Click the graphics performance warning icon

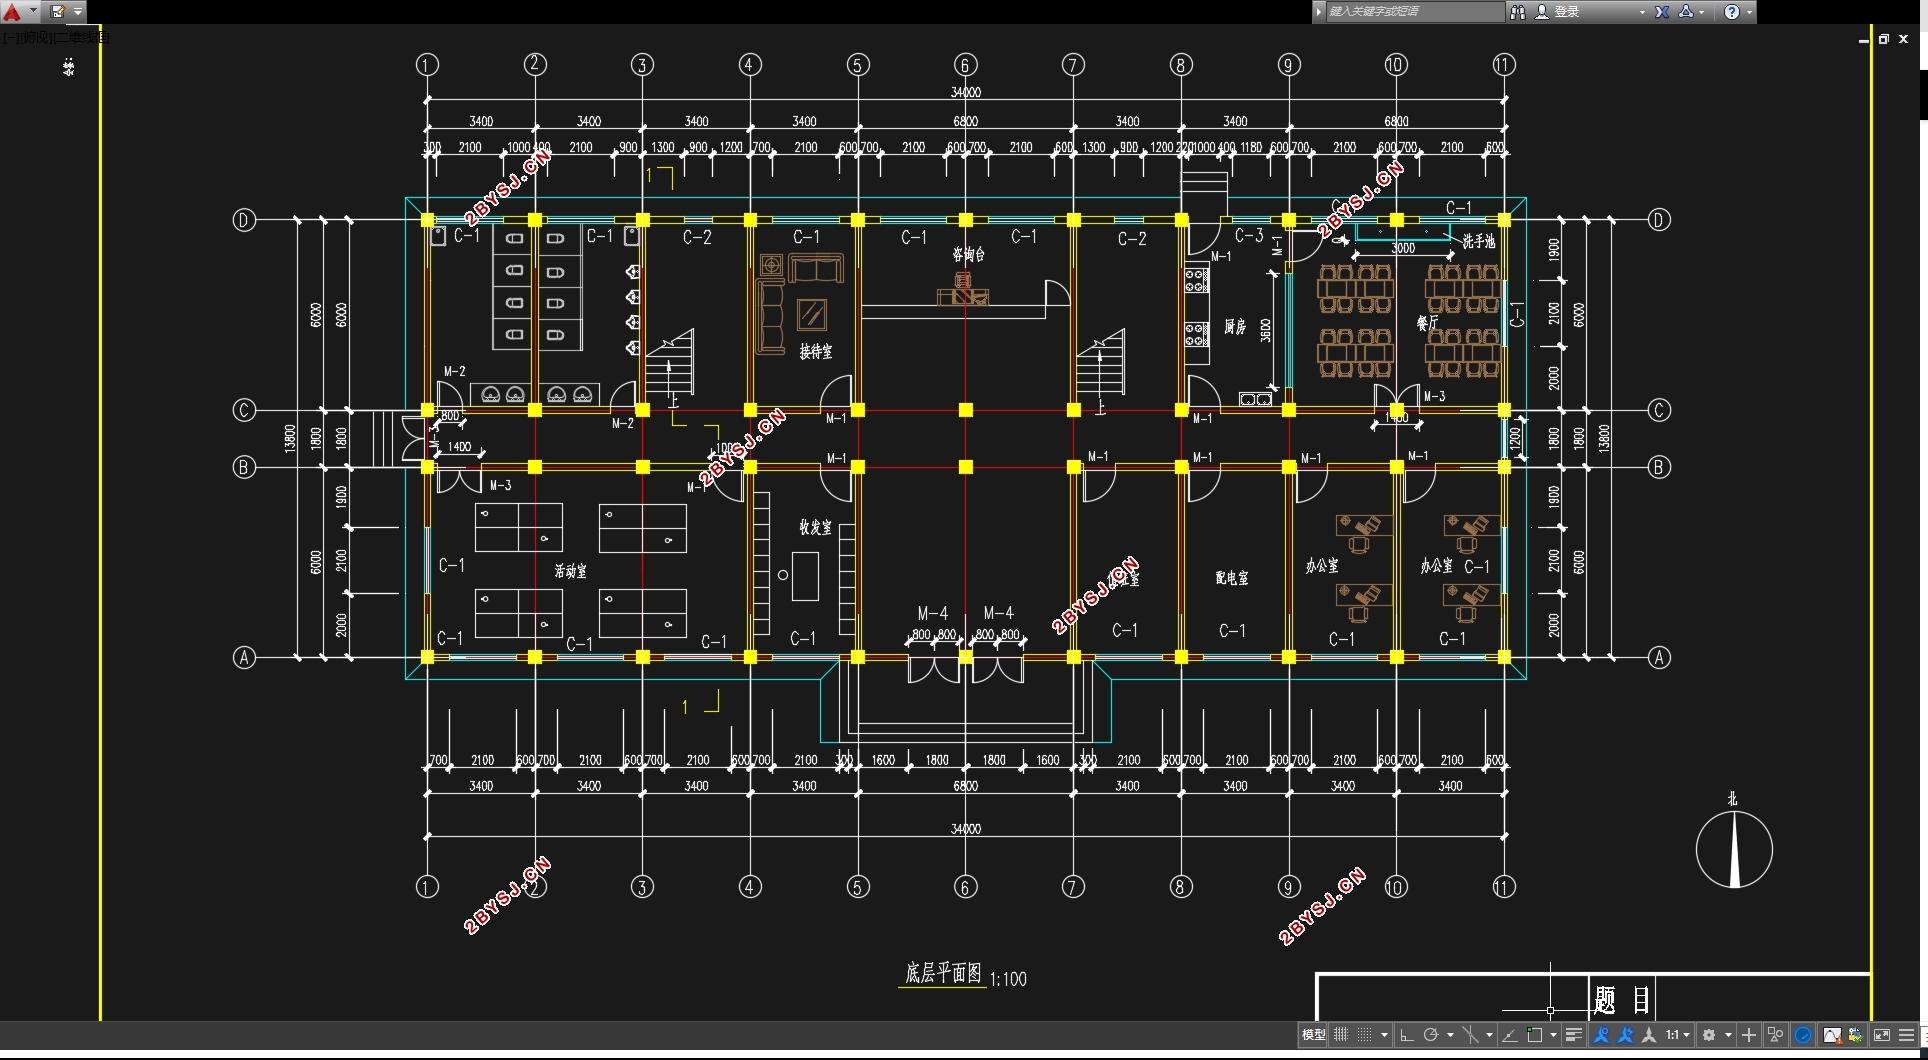1832,1035
